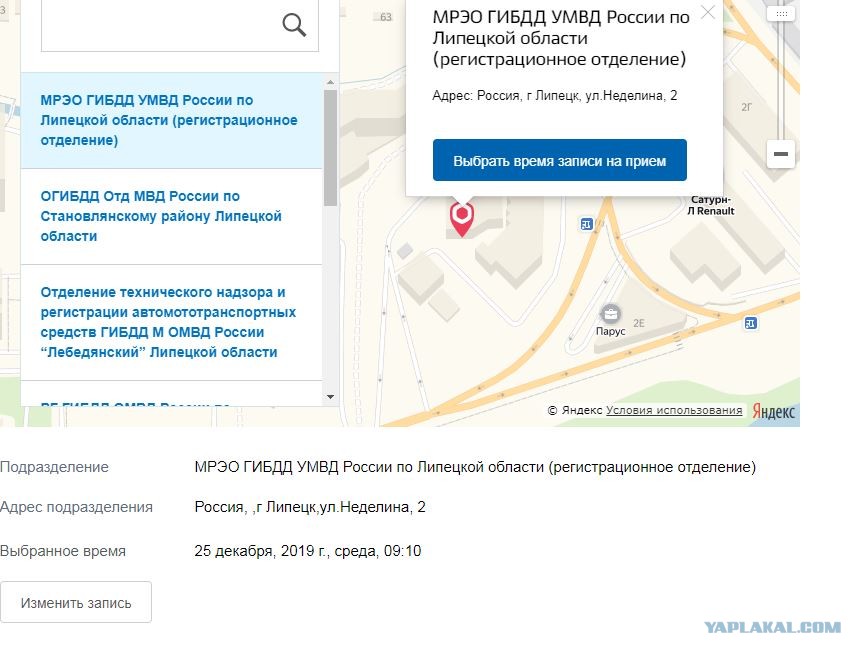Focus the department search input field
The height and width of the screenshot is (657, 867).
[180, 25]
